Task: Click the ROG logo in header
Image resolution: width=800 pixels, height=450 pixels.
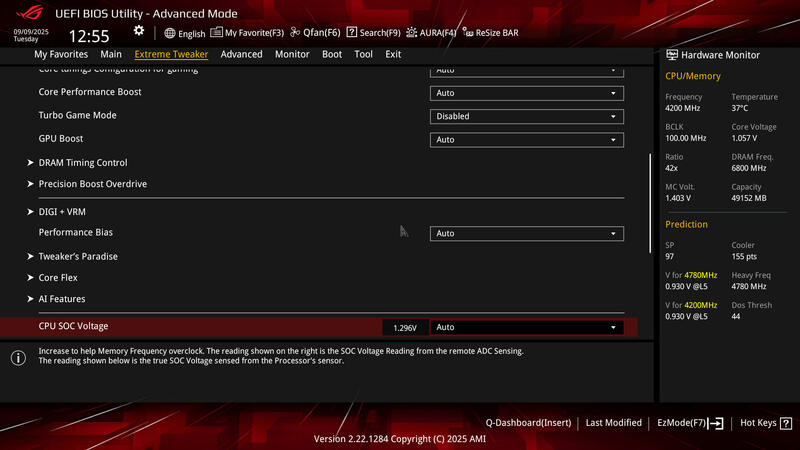Action: [30, 12]
